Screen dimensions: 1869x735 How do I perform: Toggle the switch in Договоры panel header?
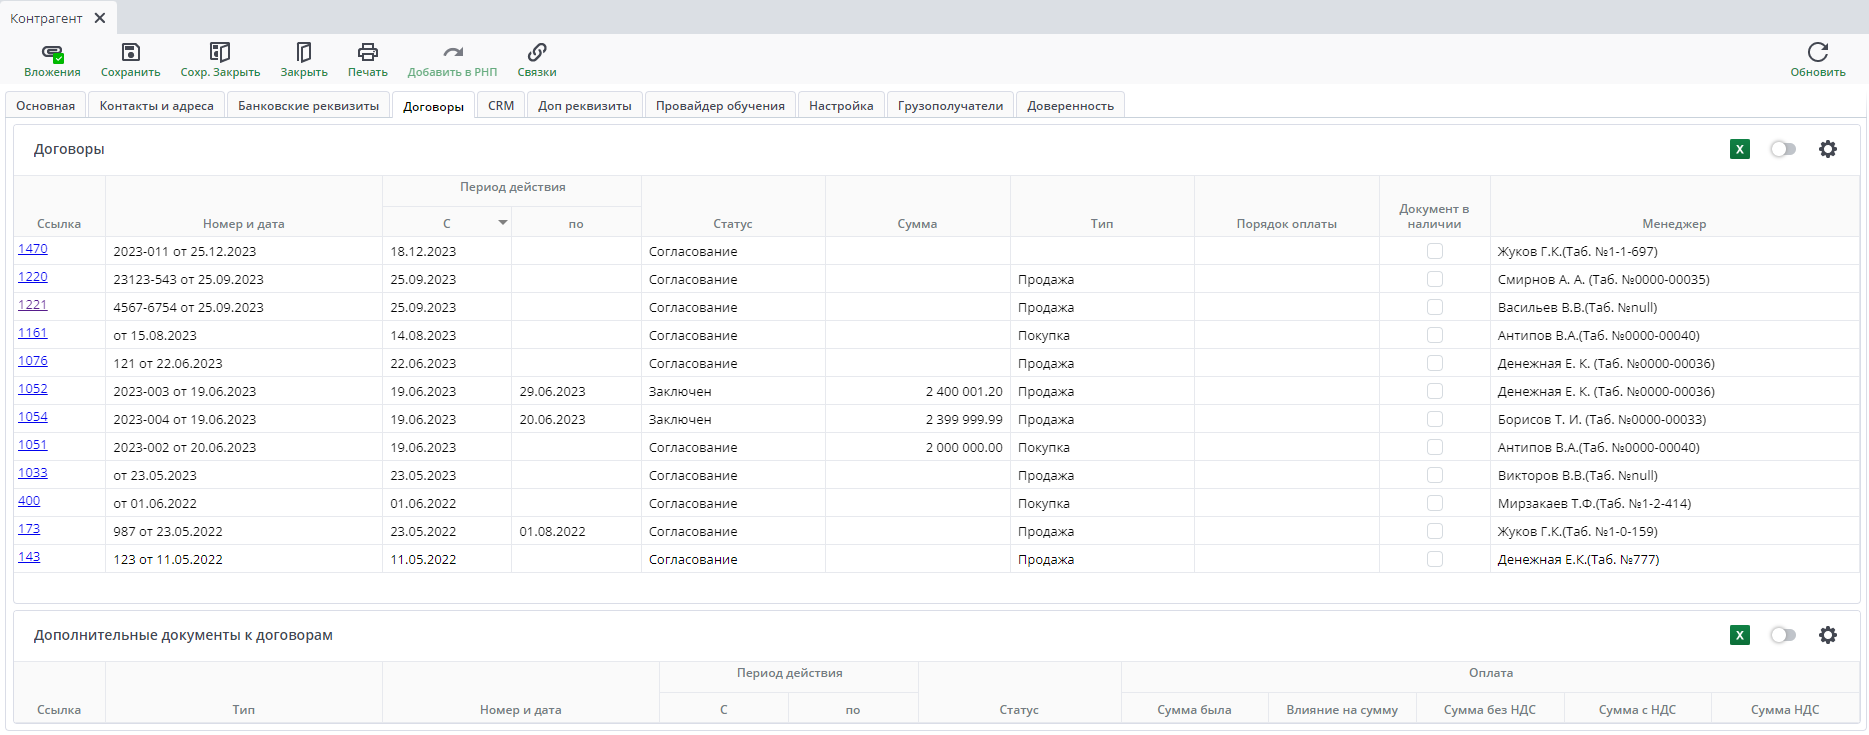[1783, 149]
